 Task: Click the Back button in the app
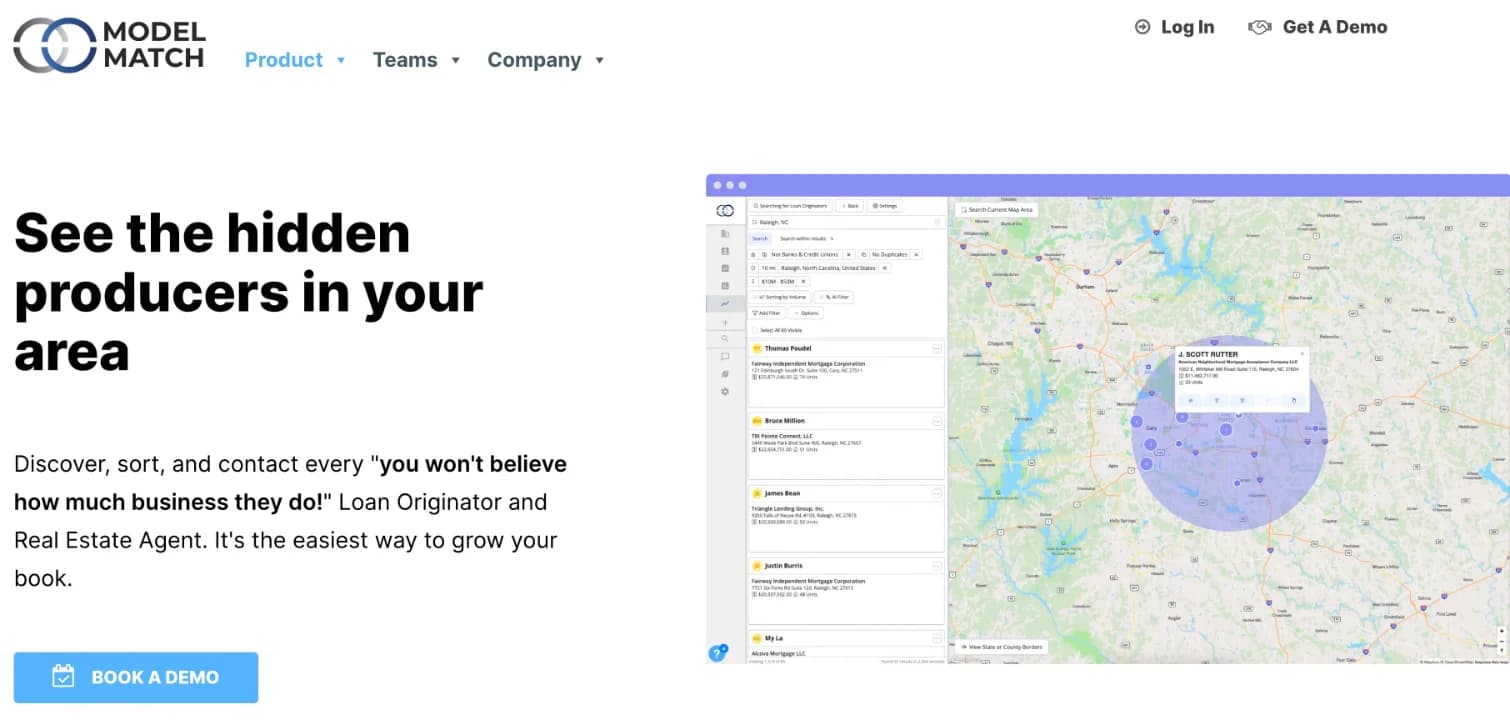coord(849,206)
